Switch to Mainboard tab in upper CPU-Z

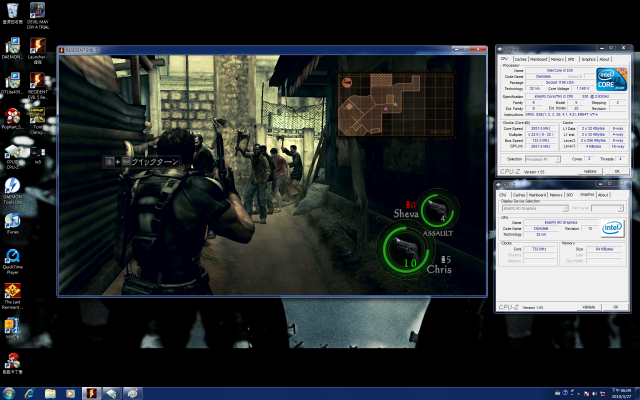pyautogui.click(x=538, y=59)
